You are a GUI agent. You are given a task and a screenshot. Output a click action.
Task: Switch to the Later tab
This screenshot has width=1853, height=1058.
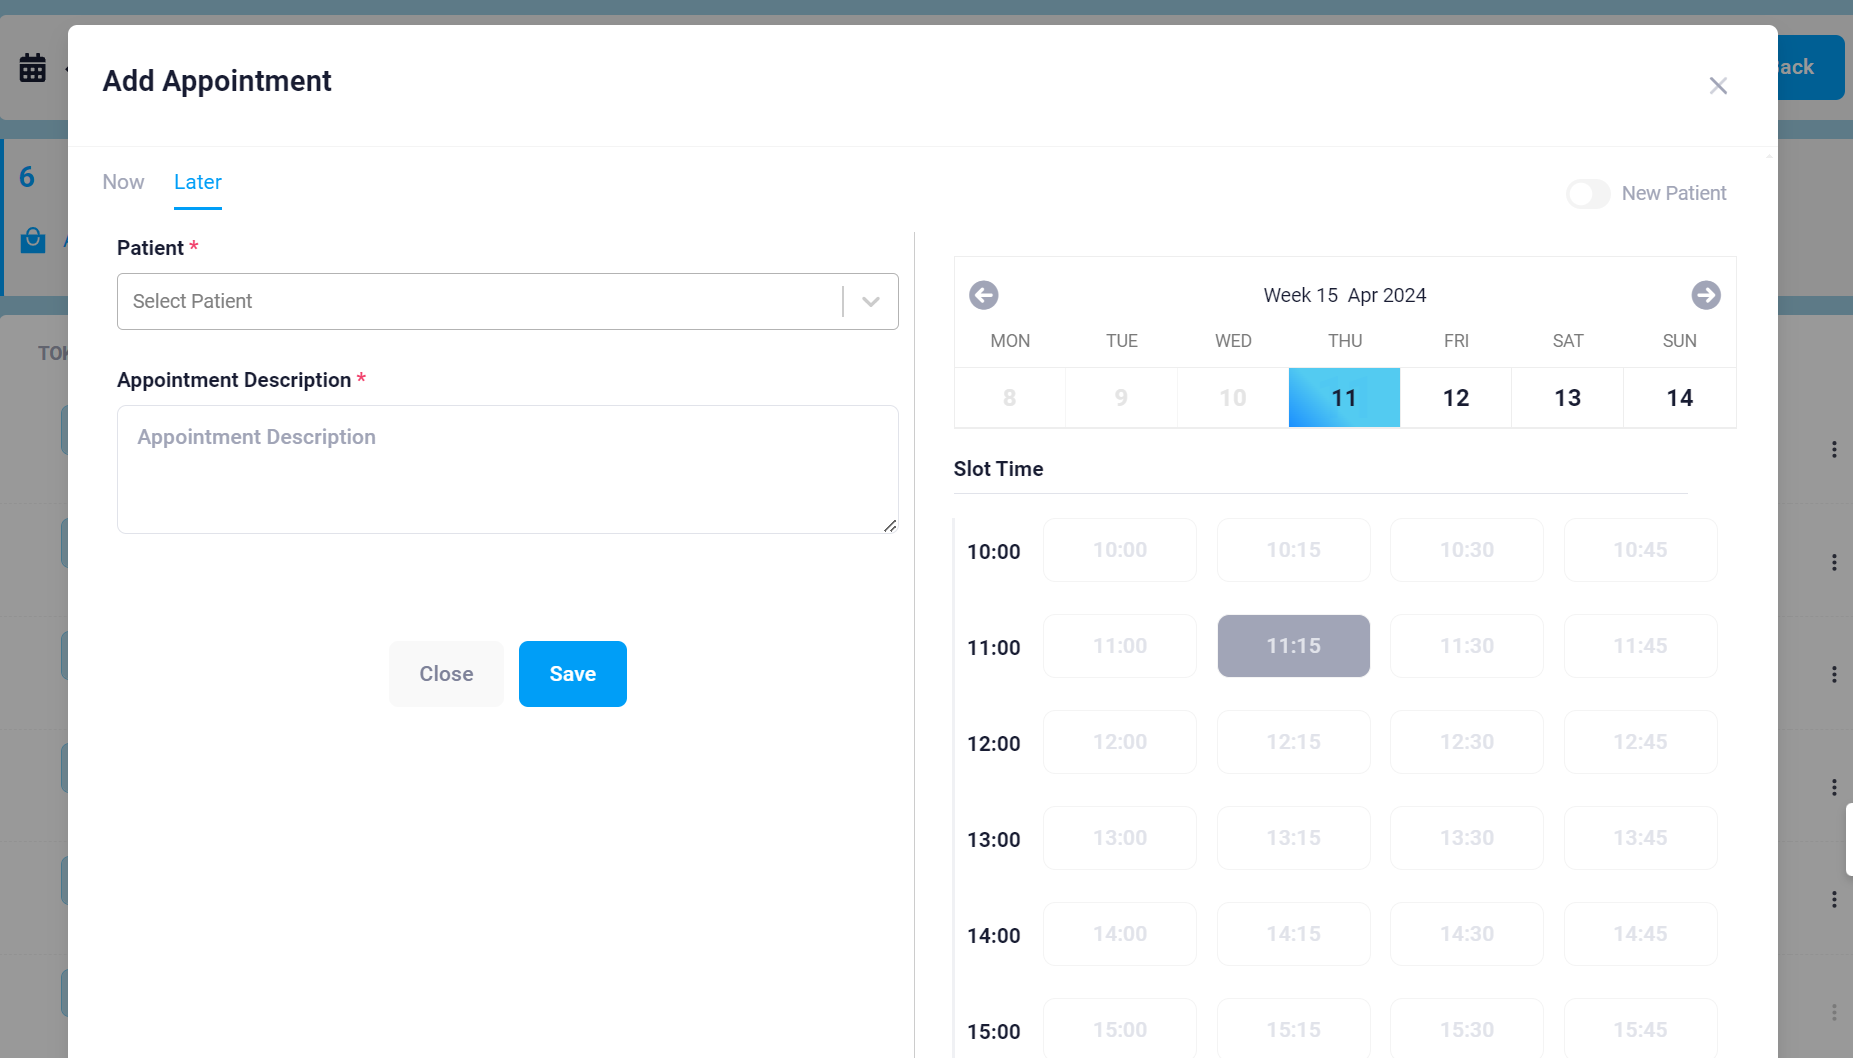(x=198, y=182)
